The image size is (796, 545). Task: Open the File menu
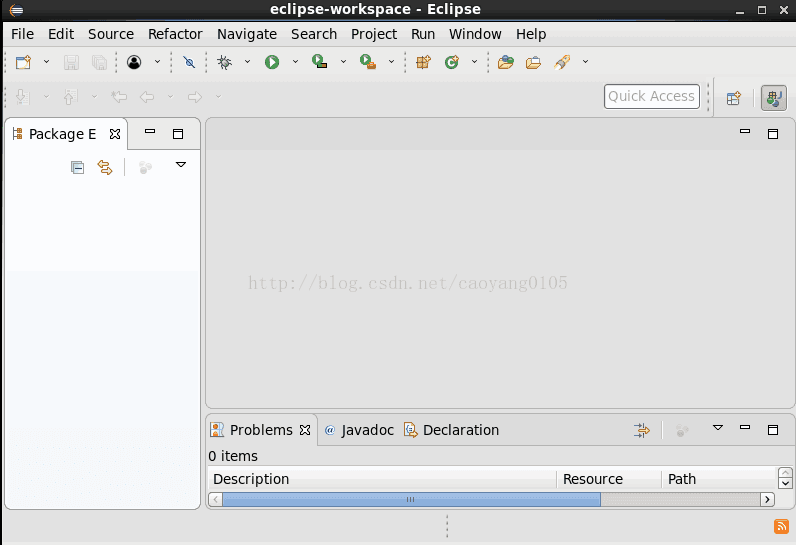point(22,34)
